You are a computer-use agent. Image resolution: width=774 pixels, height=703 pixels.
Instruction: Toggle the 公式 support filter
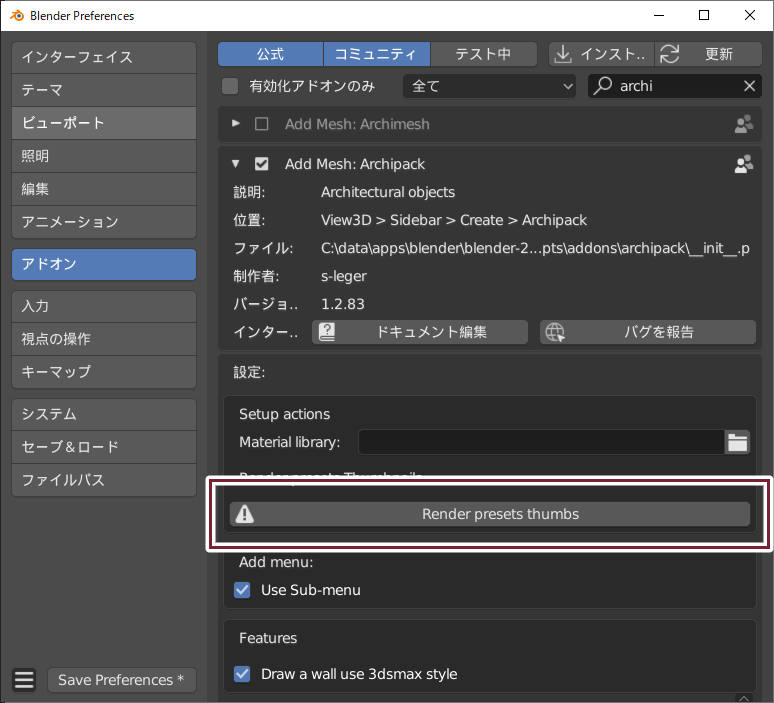click(271, 54)
